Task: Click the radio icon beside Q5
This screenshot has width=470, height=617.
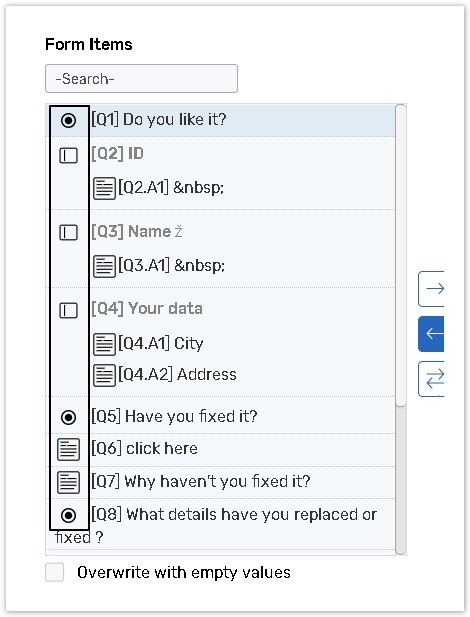Action: pos(68,417)
